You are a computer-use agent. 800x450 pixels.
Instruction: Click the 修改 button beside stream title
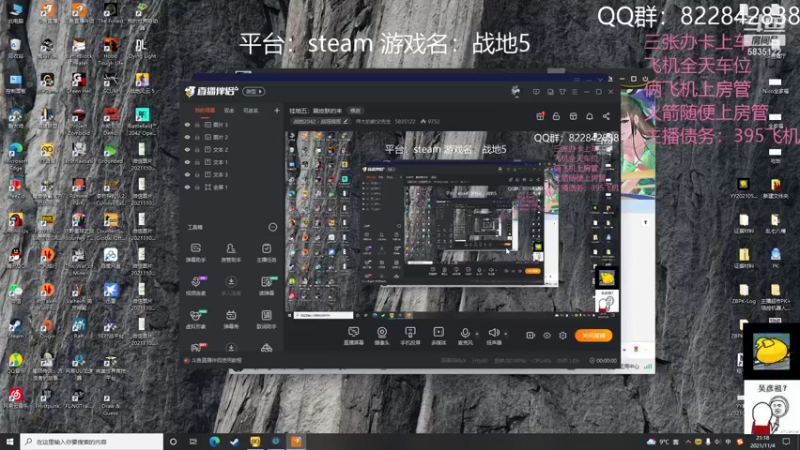355,111
